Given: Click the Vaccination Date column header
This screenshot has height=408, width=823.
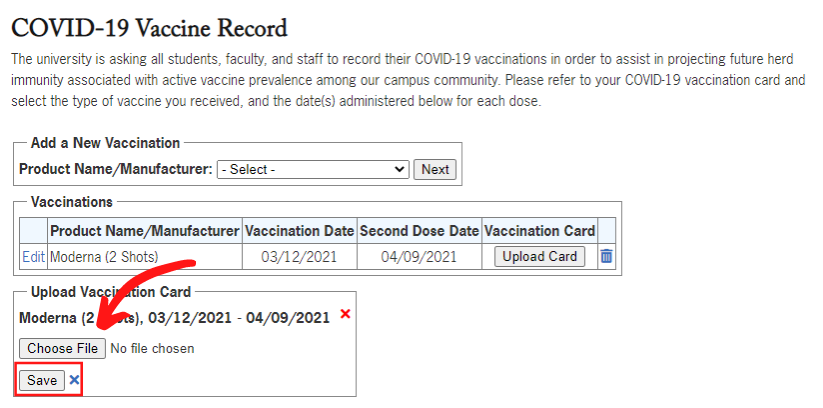Looking at the screenshot, I should [300, 231].
